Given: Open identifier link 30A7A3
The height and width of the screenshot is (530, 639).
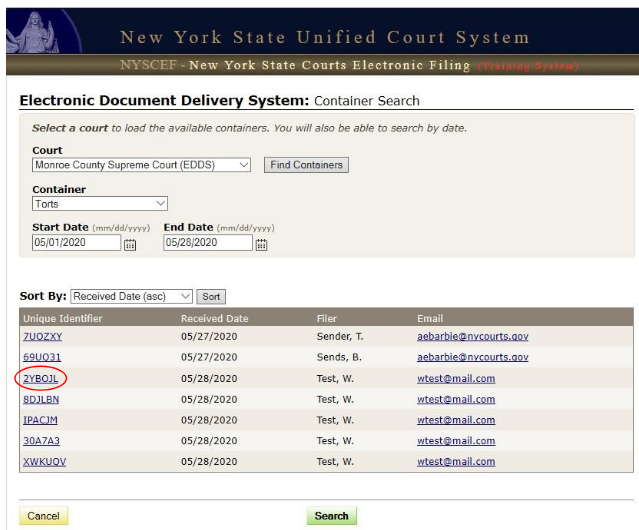Looking at the screenshot, I should coord(40,441).
